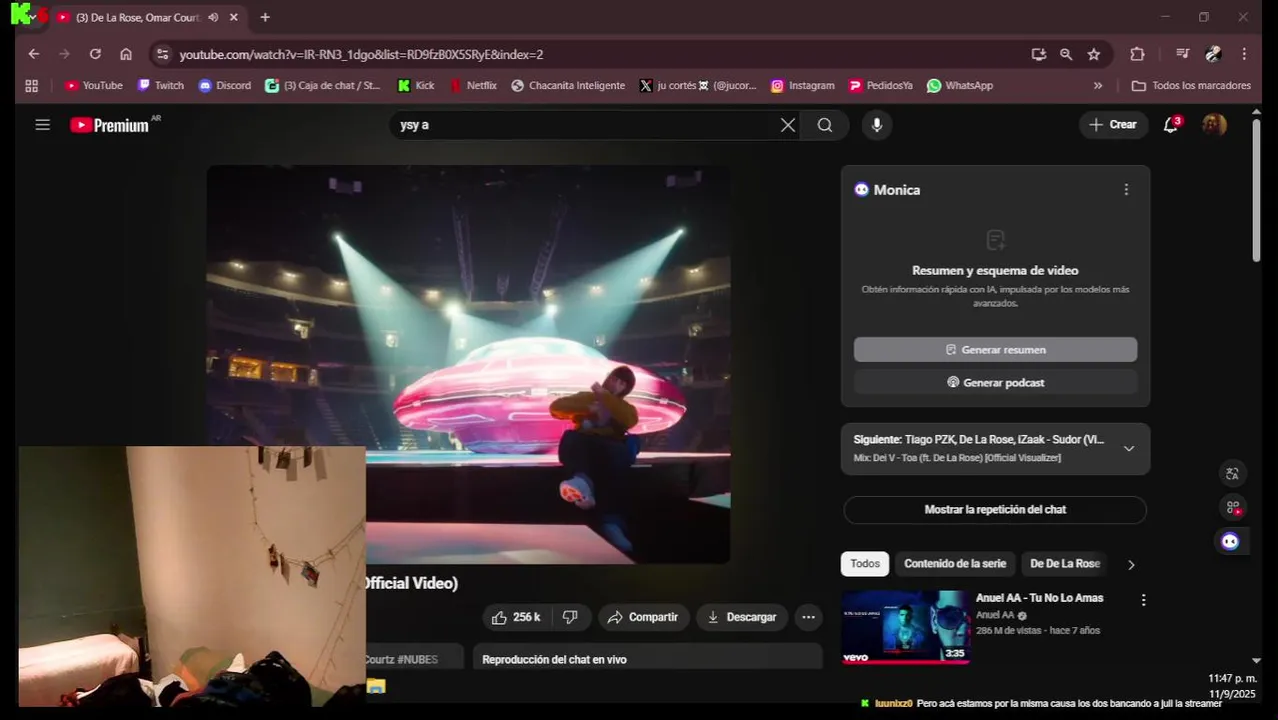This screenshot has width=1278, height=720.
Task: Open Kick bookmark
Action: click(416, 86)
